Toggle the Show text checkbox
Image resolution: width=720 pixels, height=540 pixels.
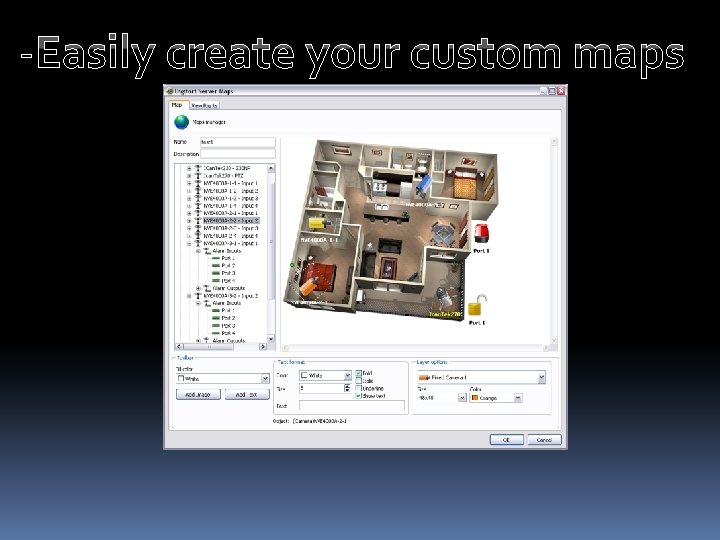point(359,396)
